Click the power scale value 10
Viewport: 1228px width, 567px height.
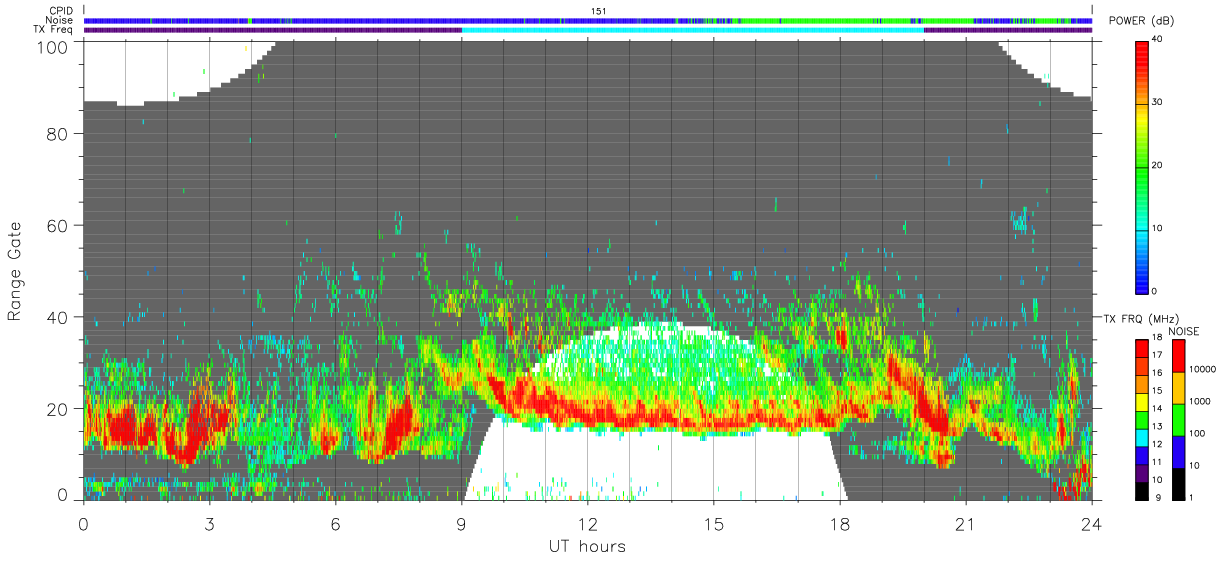(x=1157, y=229)
